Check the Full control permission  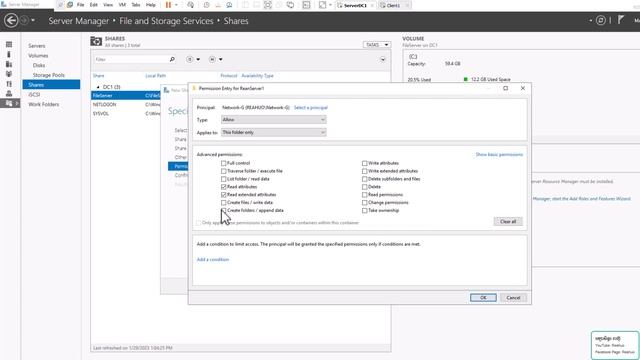[224, 163]
